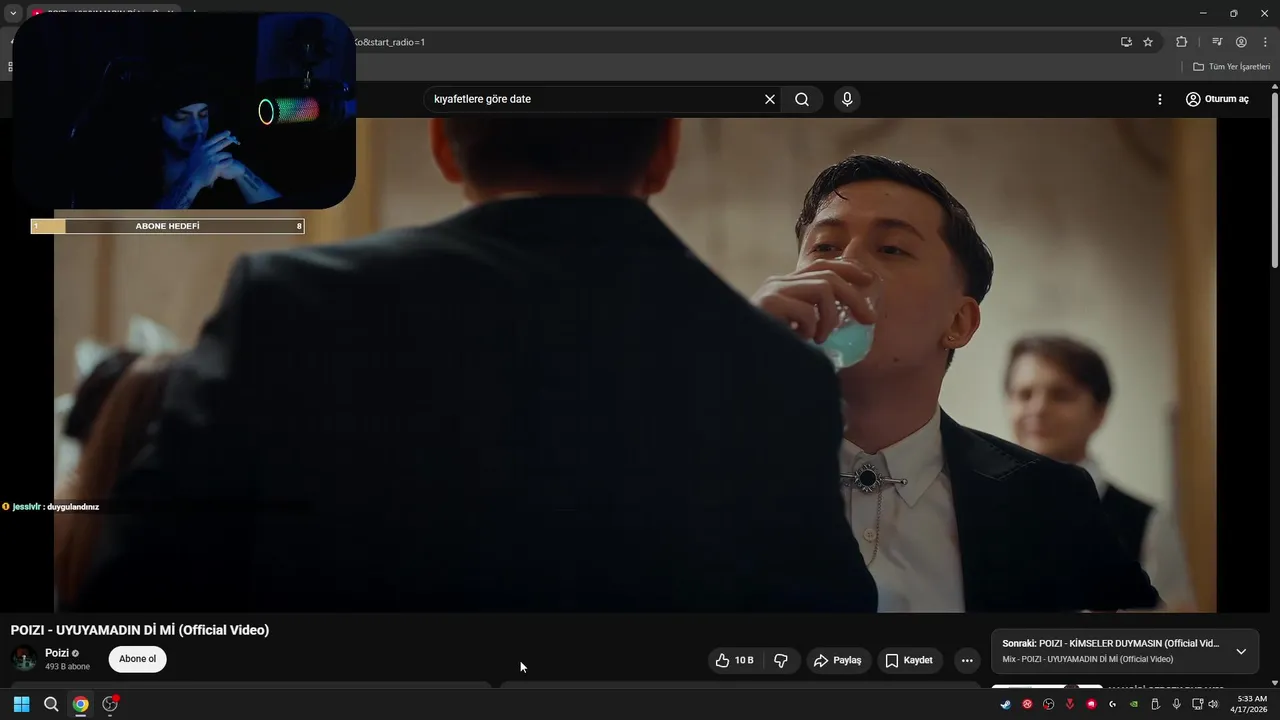Click the video player frame
1280x720 pixels.
(635, 365)
